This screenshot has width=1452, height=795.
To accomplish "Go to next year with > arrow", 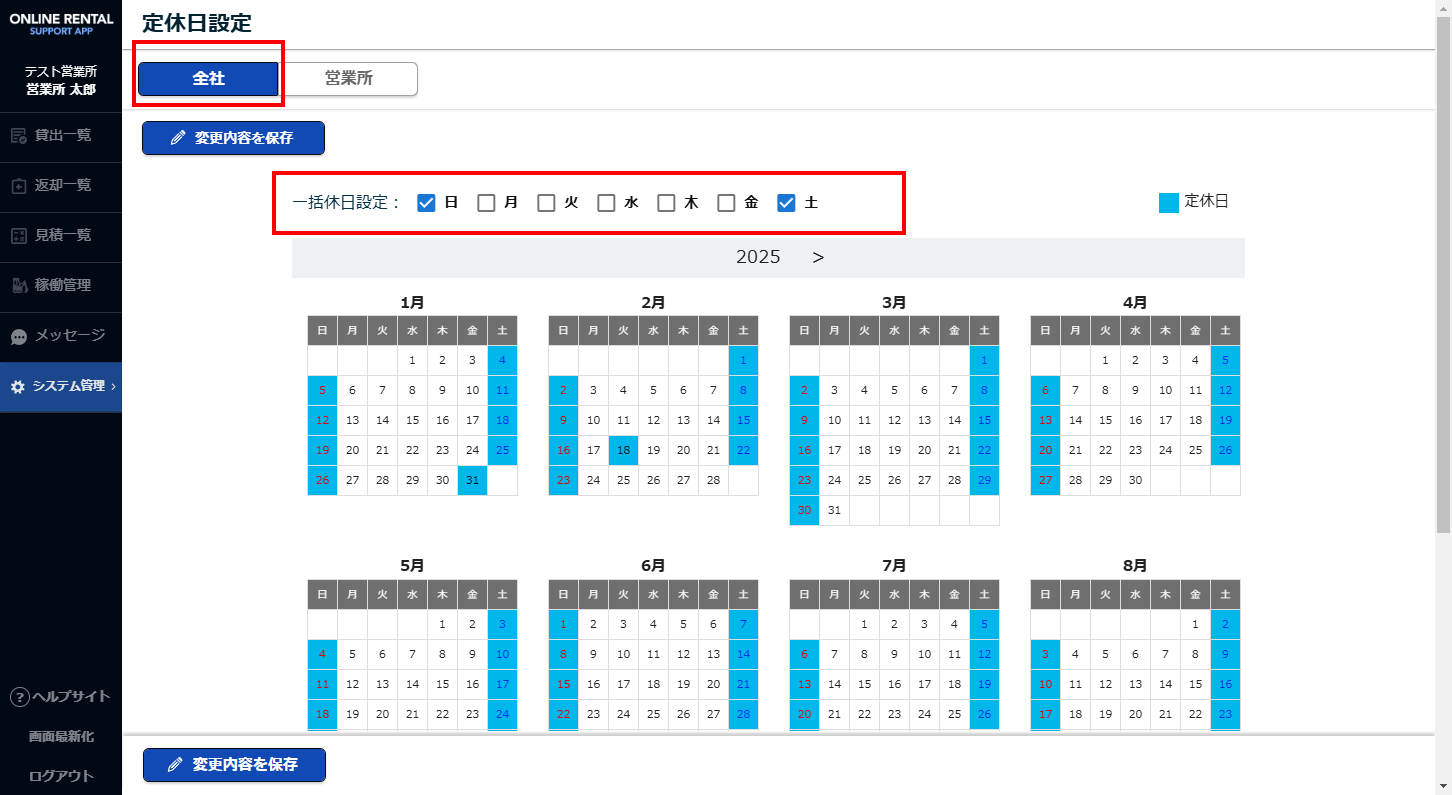I will [818, 257].
